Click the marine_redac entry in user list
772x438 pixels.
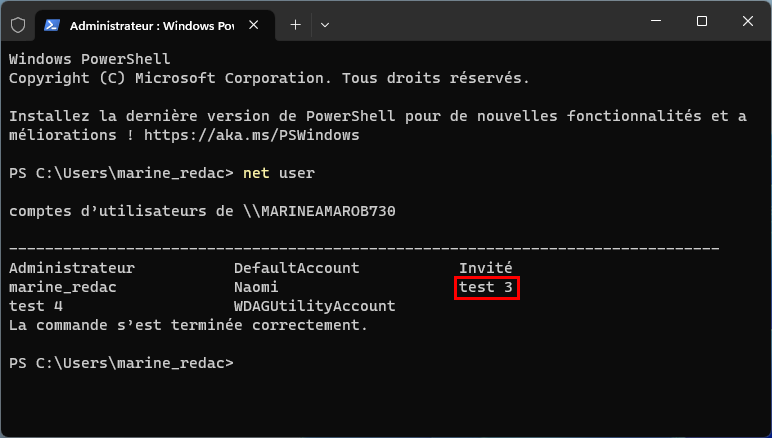pyautogui.click(x=63, y=287)
